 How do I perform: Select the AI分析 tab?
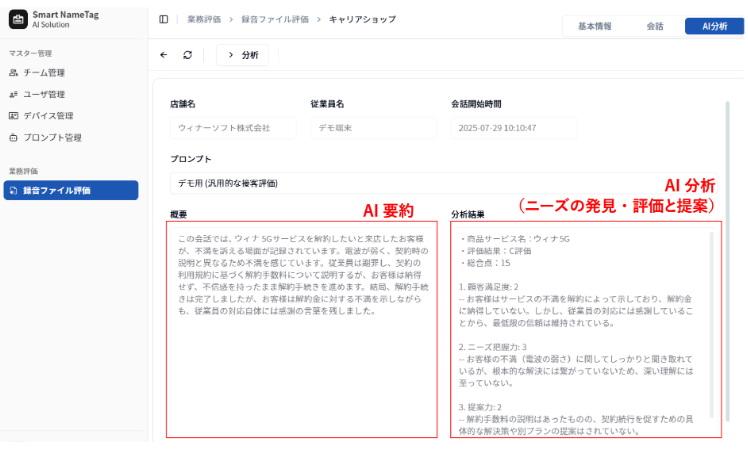[714, 26]
